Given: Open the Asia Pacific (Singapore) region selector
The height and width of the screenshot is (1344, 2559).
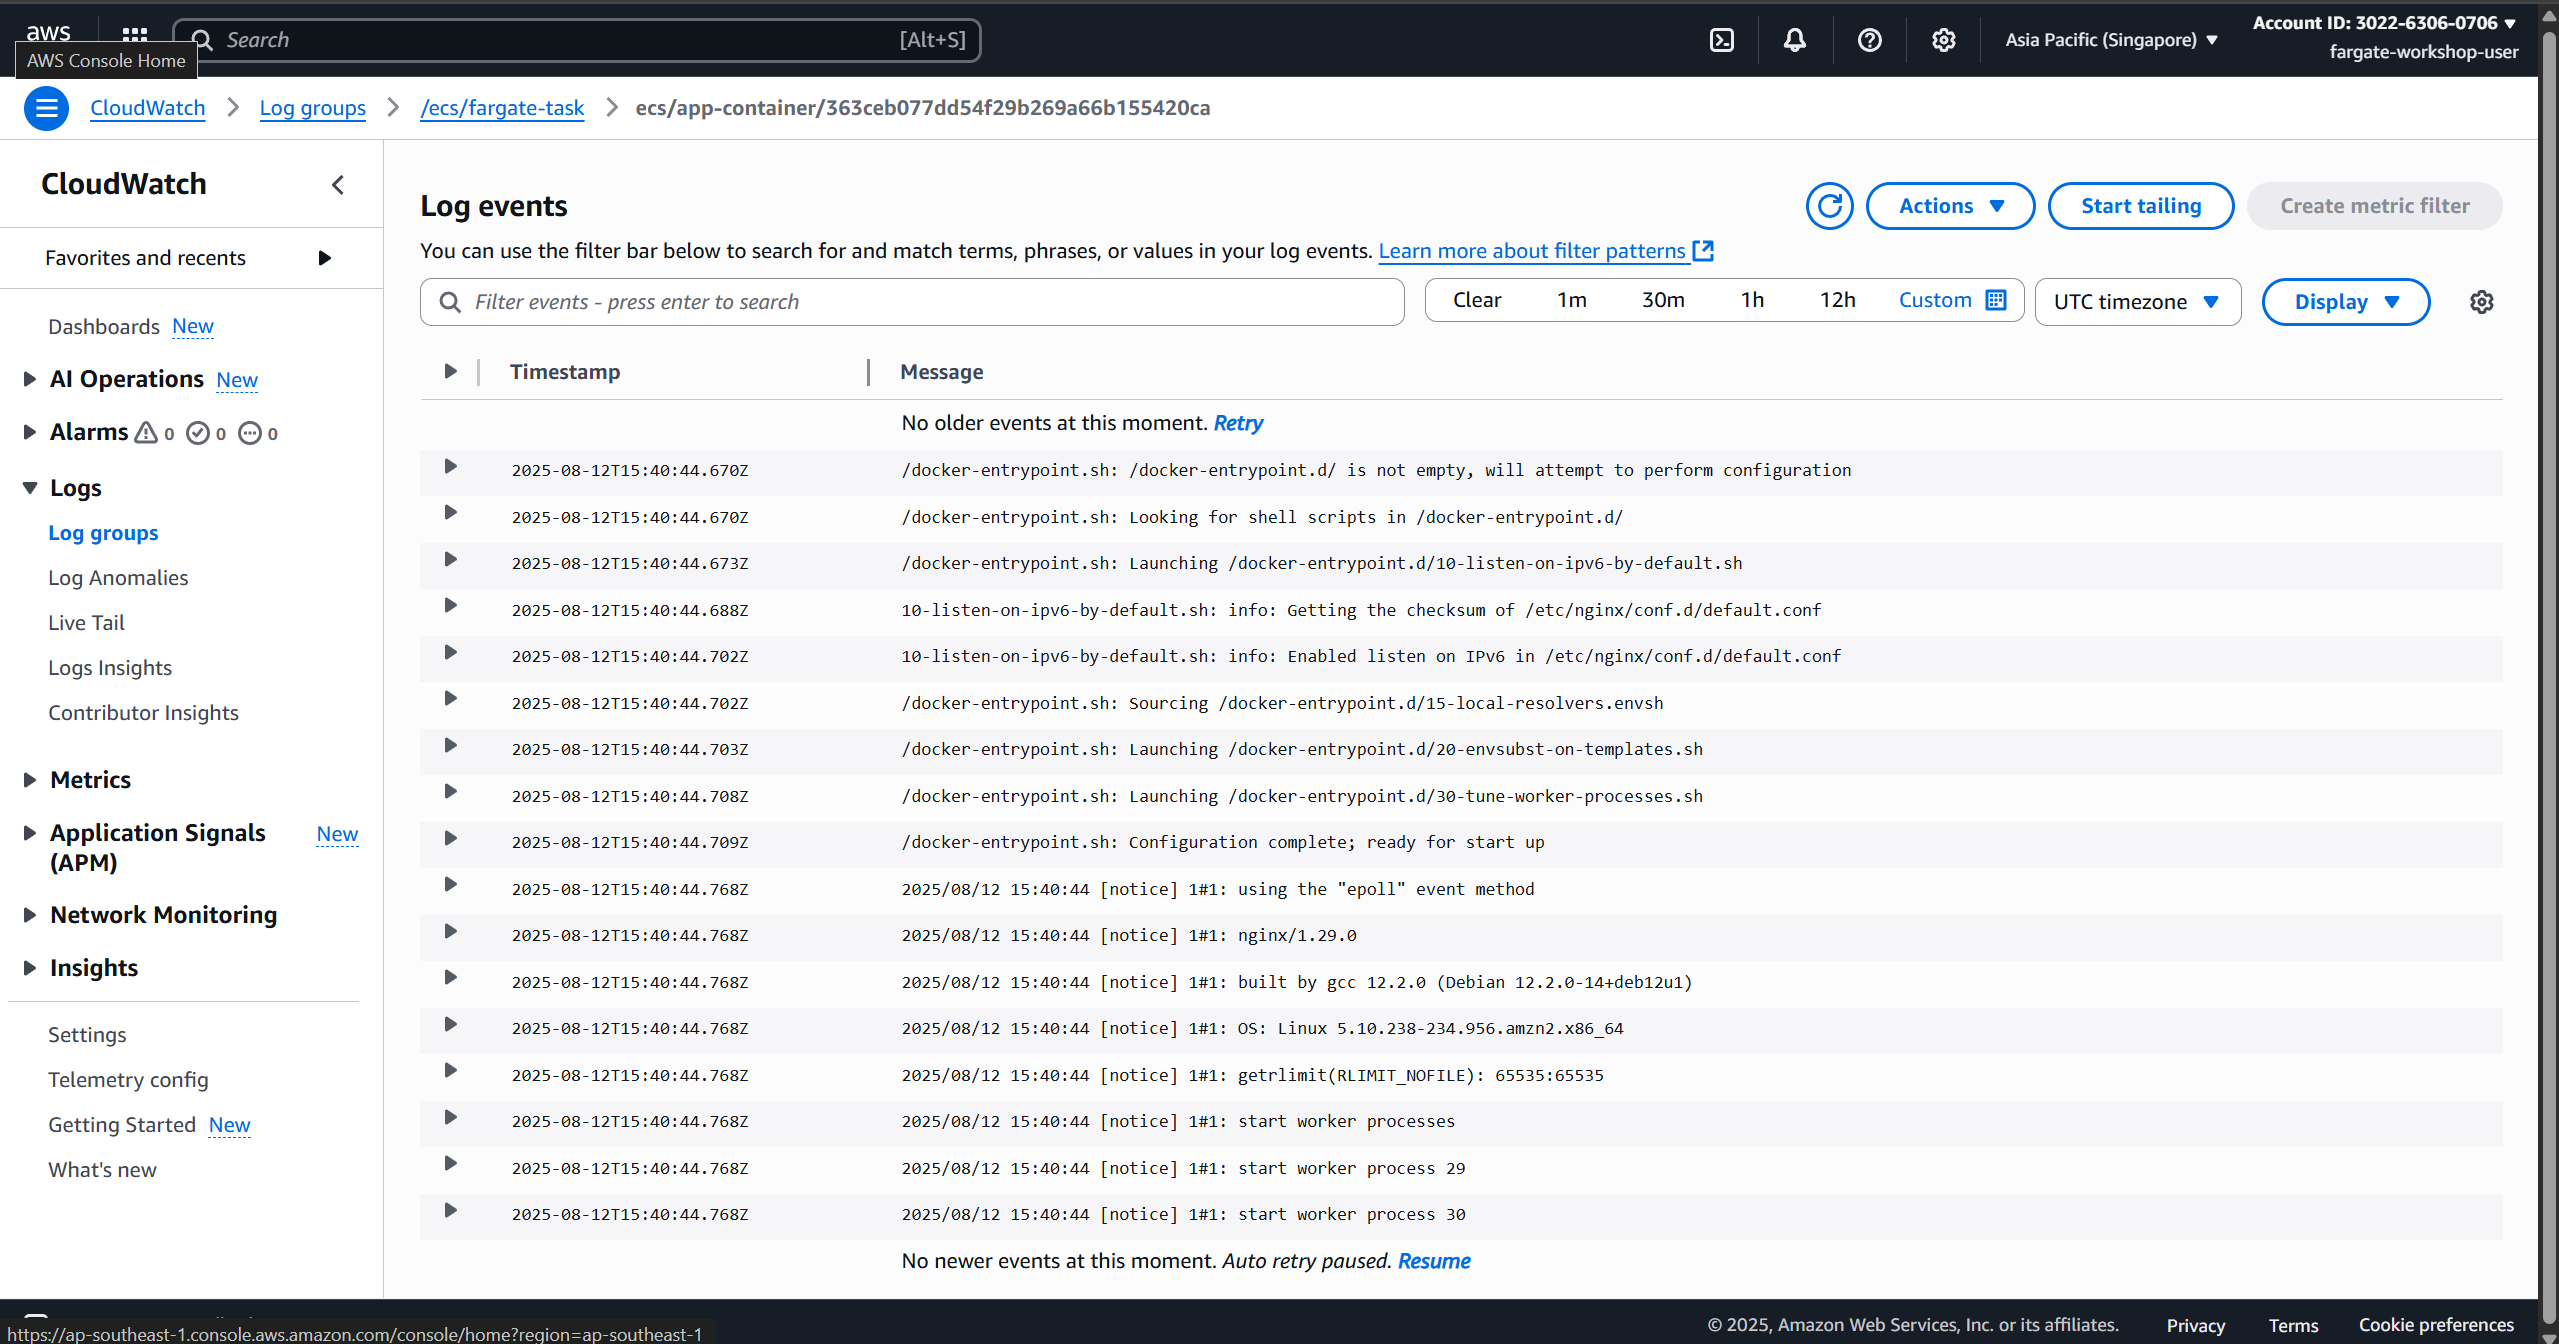Looking at the screenshot, I should [x=2111, y=40].
